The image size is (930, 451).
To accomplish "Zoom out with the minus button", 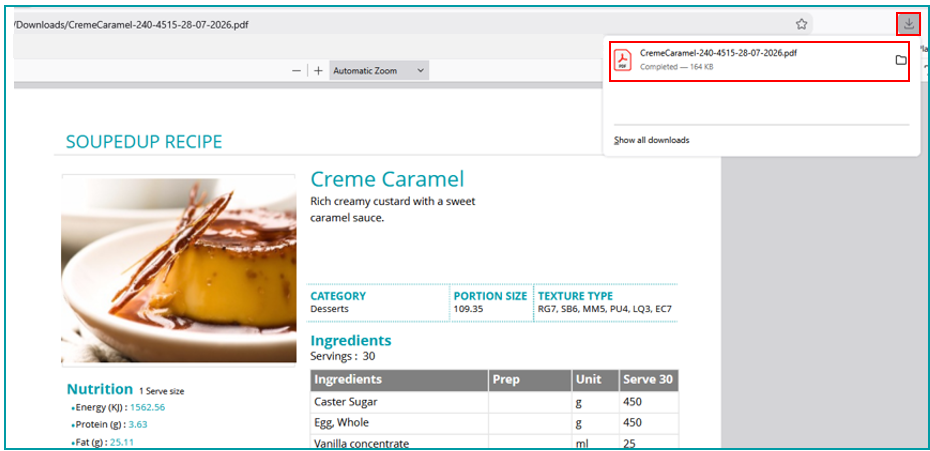I will [x=297, y=71].
